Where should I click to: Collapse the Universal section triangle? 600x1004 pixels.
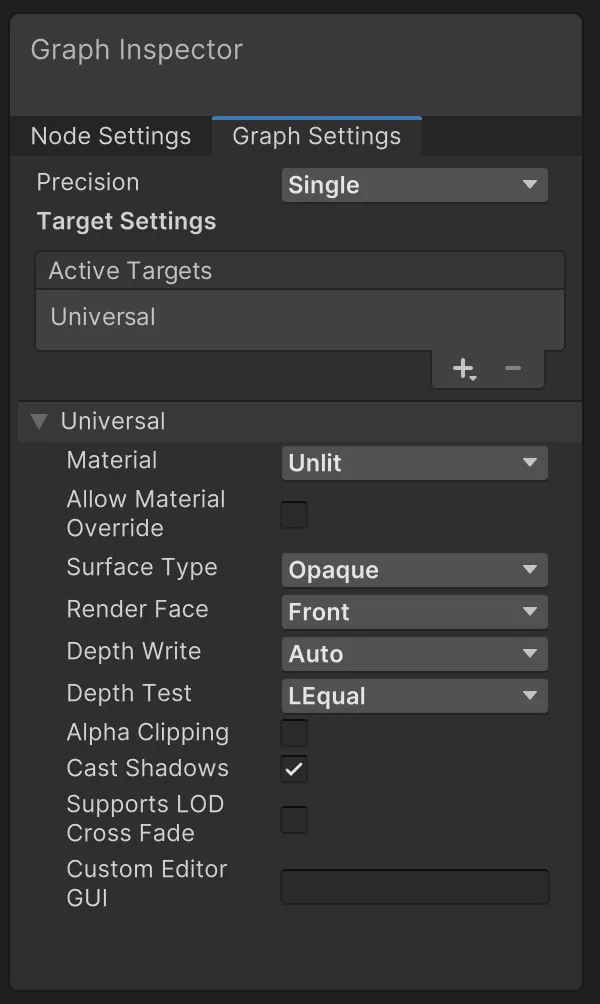tap(39, 421)
